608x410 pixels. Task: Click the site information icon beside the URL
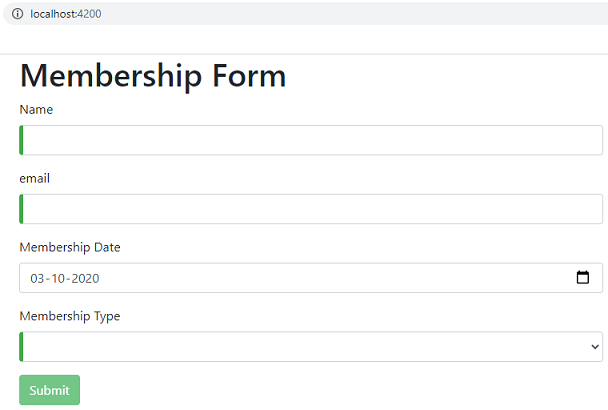17,14
